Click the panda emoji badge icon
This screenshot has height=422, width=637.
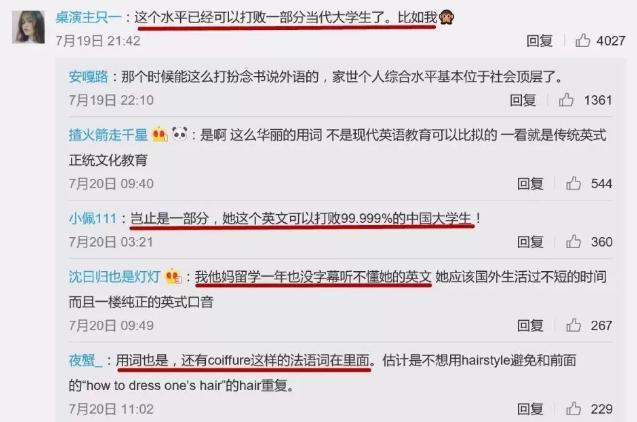pos(179,133)
